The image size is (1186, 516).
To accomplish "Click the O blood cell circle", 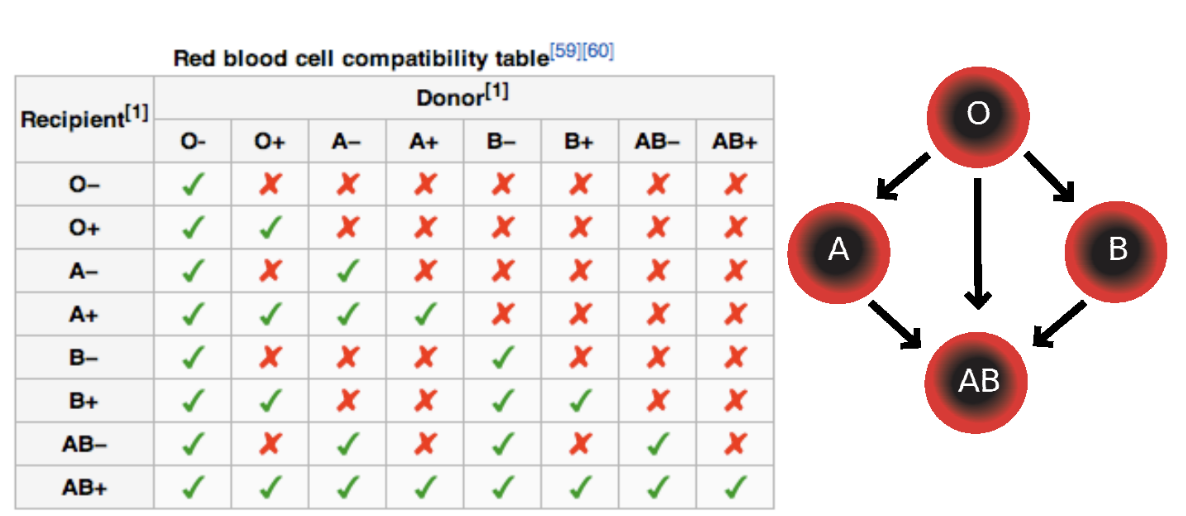I will [978, 116].
